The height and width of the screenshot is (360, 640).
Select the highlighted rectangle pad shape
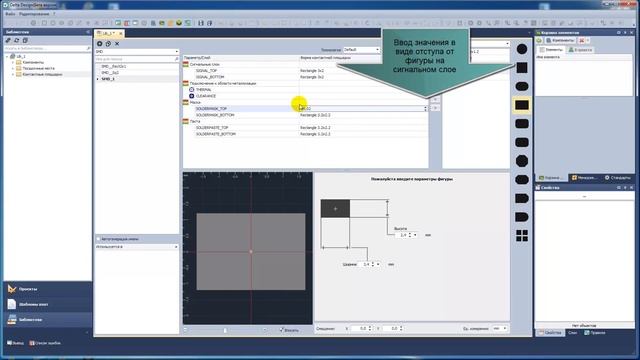[x=522, y=105]
